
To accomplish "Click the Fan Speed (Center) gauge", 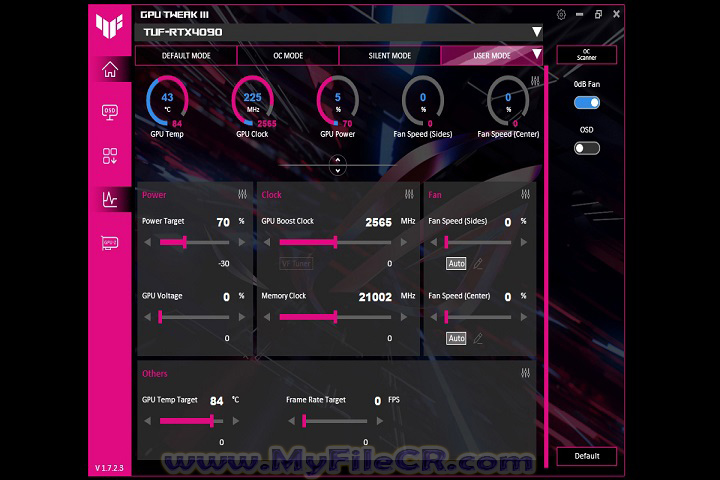I will pyautogui.click(x=508, y=101).
